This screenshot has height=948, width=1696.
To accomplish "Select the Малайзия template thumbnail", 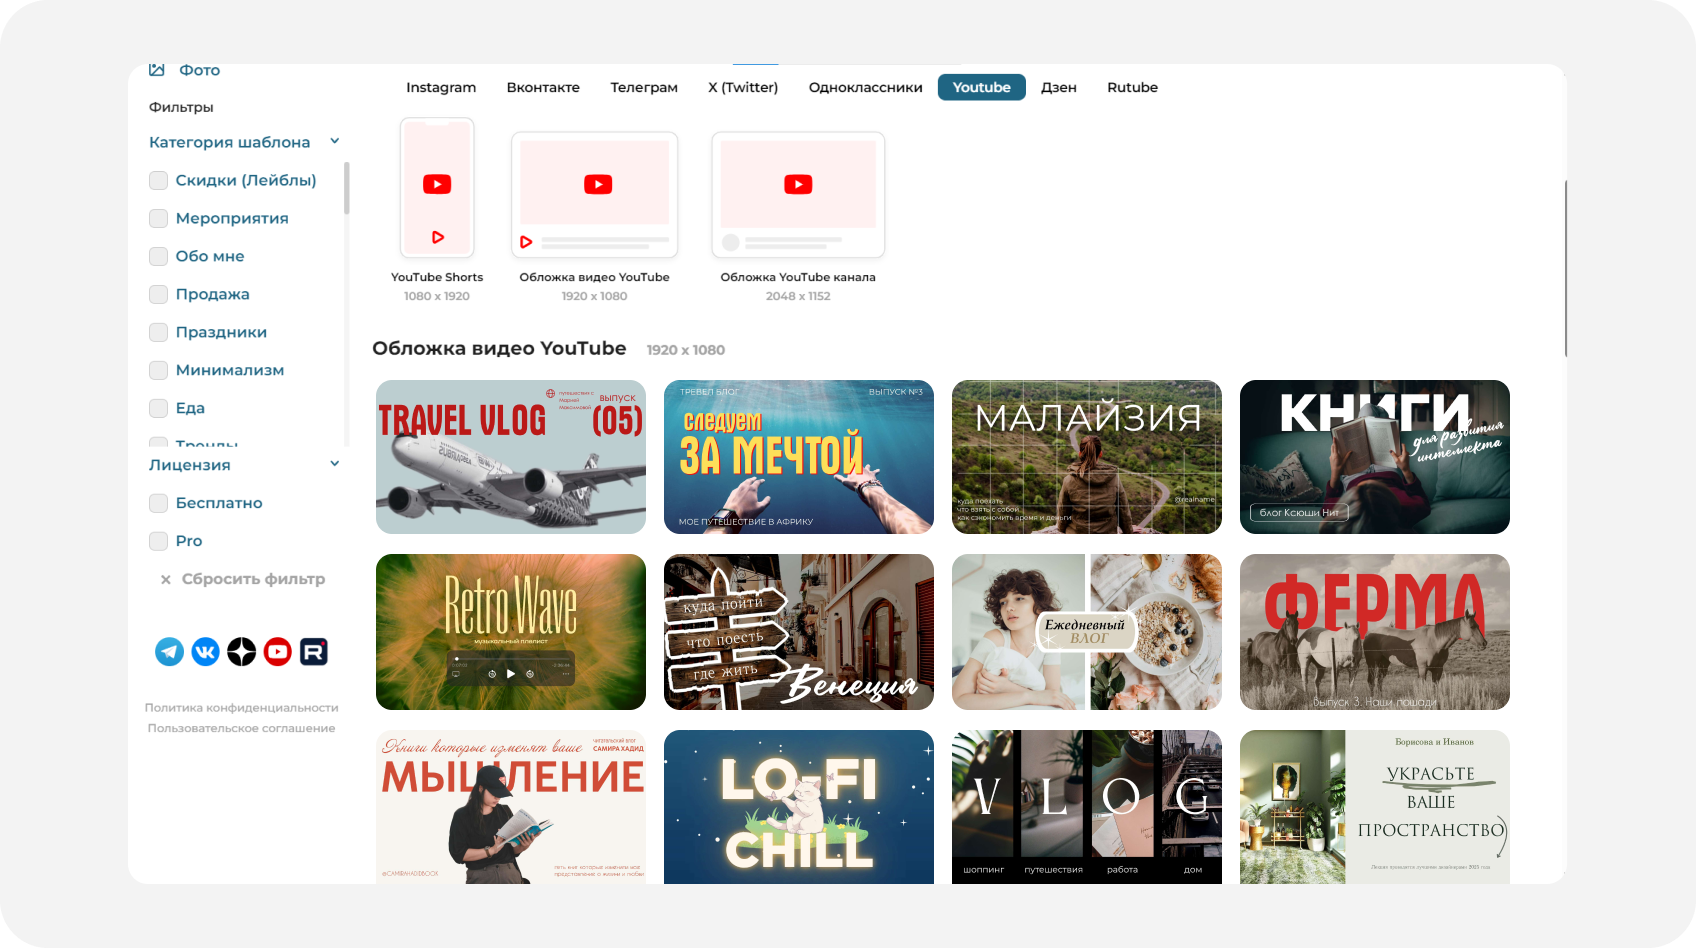I will tap(1087, 457).
